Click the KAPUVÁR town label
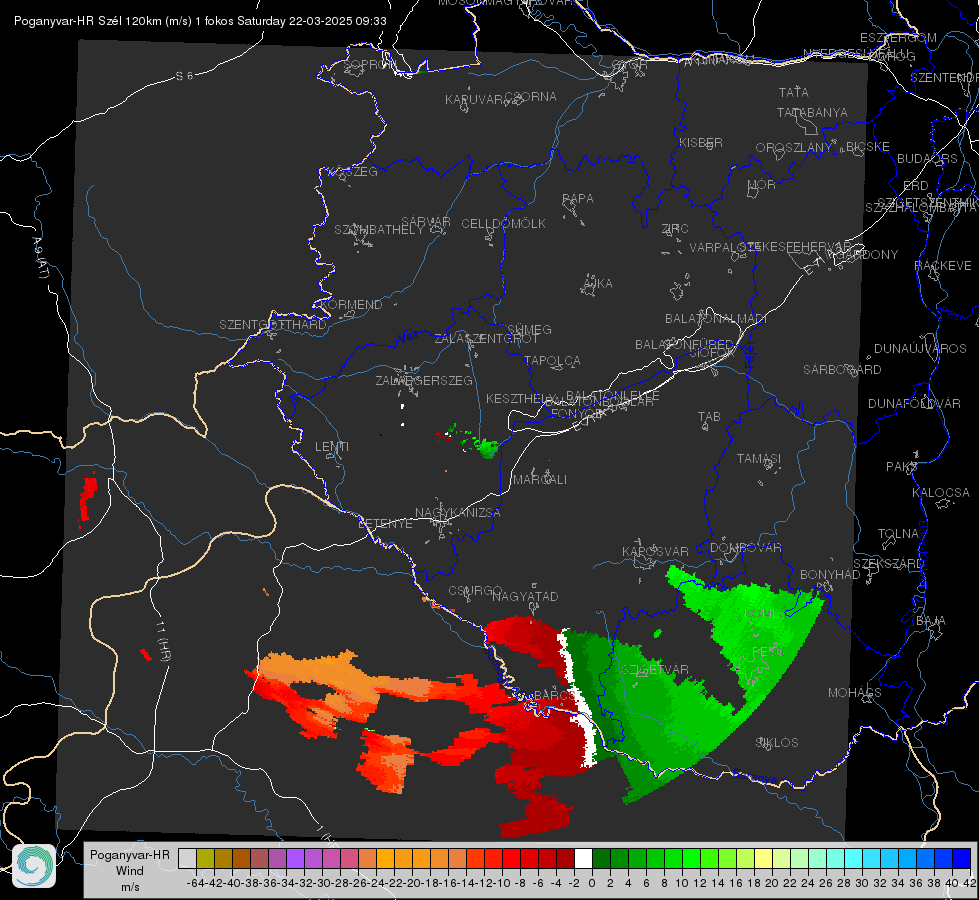The image size is (979, 900). [x=475, y=99]
